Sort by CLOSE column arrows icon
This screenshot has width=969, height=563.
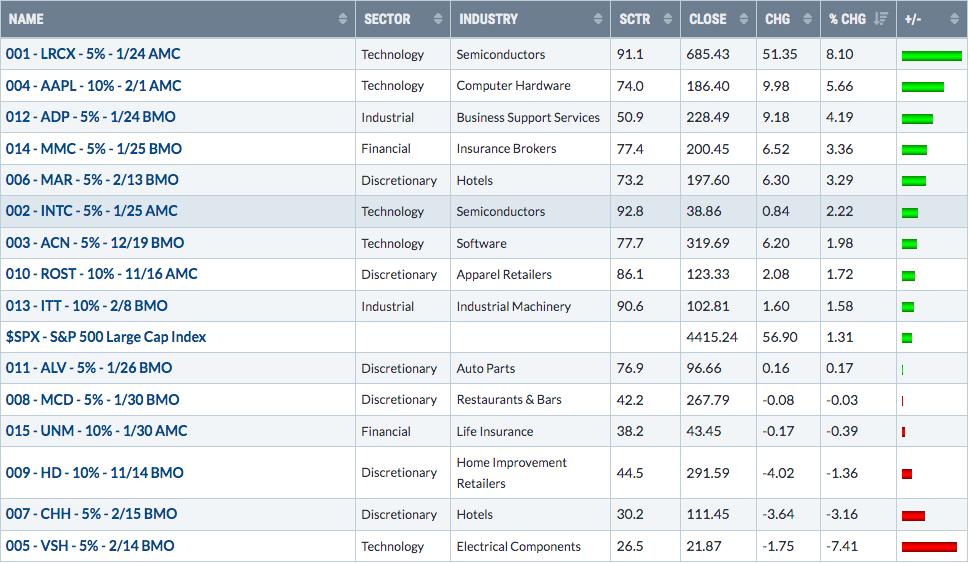[x=744, y=19]
